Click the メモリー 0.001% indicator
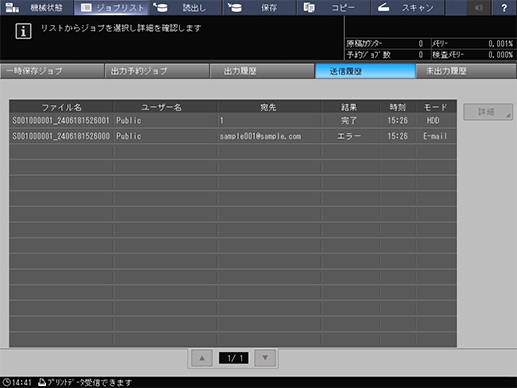 tap(473, 44)
